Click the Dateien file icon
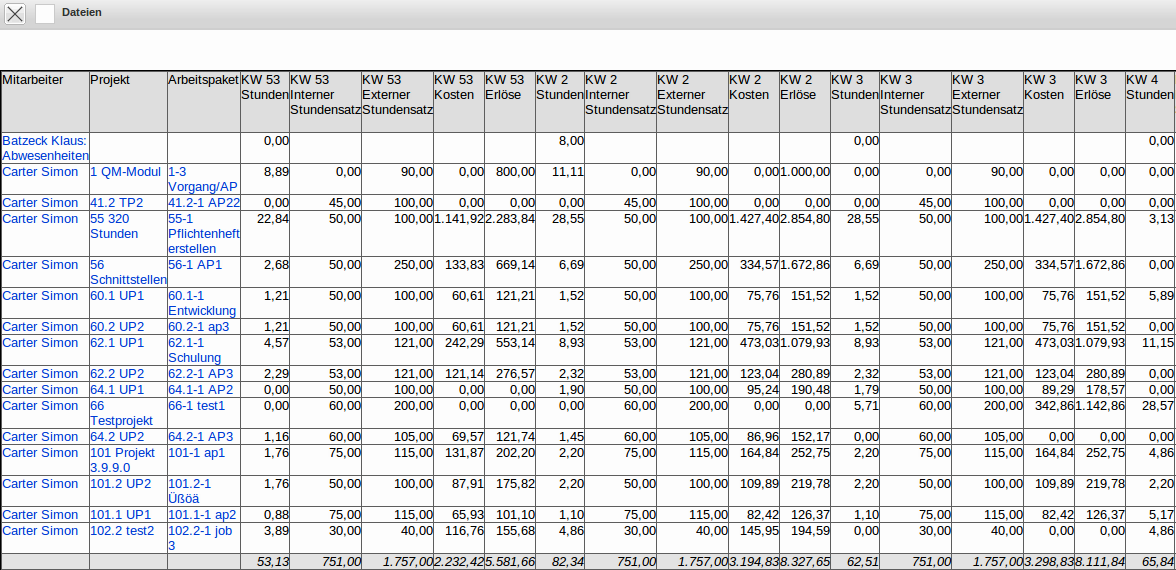The width and height of the screenshot is (1176, 570). [x=45, y=14]
